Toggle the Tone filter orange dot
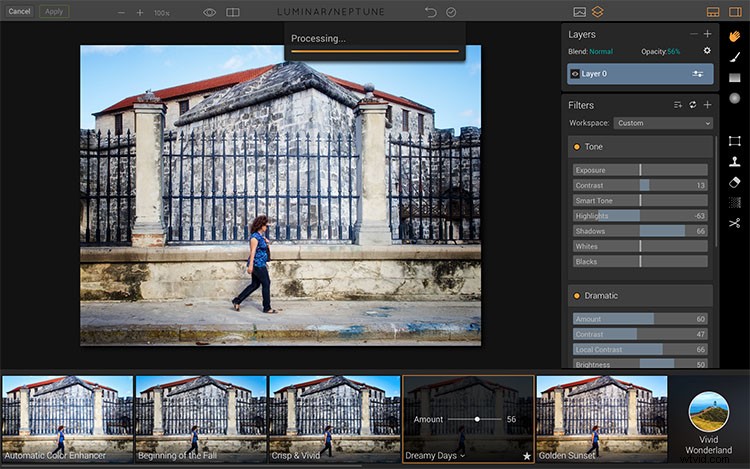Viewport: 750px width, 469px height. [576, 147]
